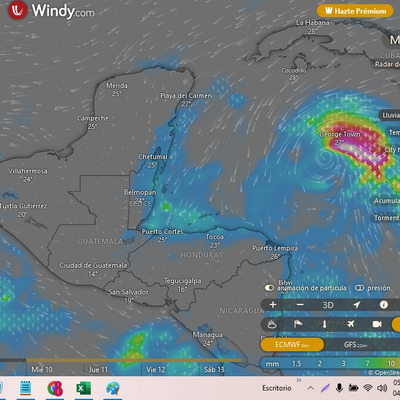This screenshot has height=400, width=400.
Task: Open the webcams camera icon
Action: click(x=377, y=324)
